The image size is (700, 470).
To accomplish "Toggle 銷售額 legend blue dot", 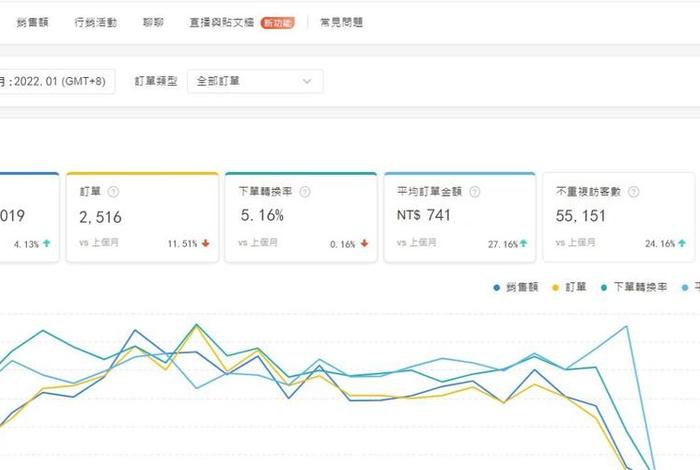I will (496, 288).
